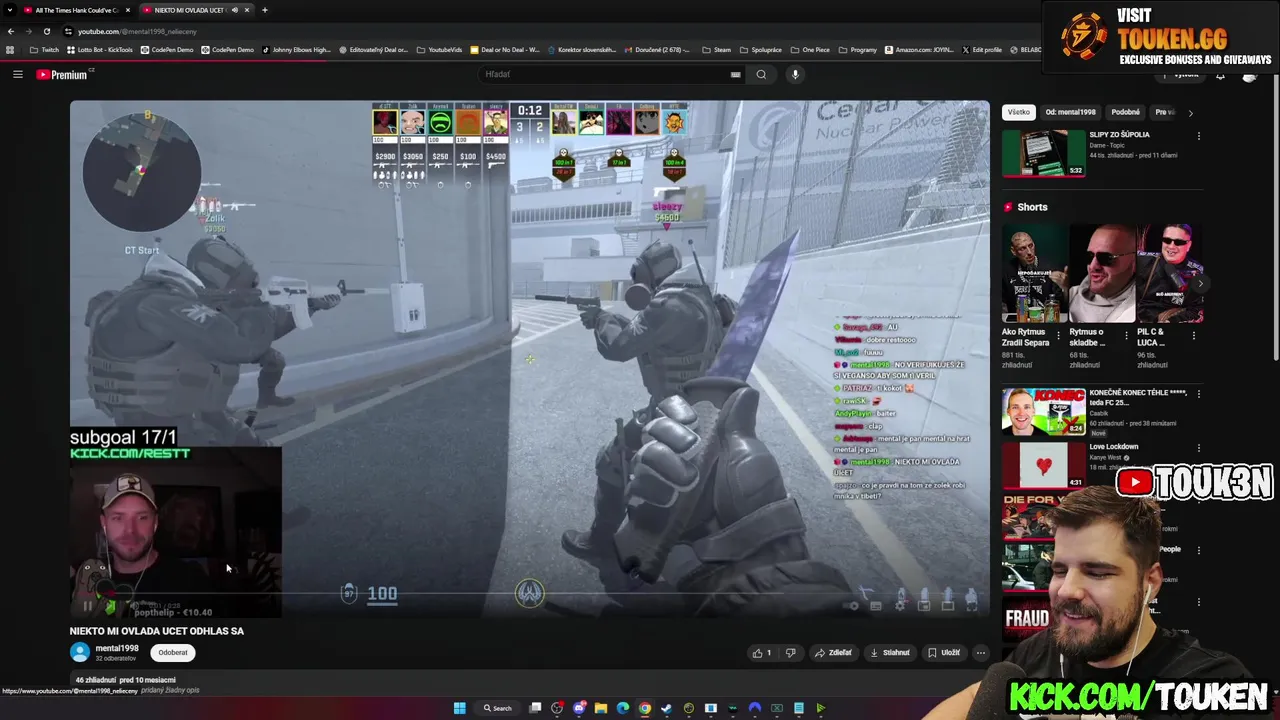The width and height of the screenshot is (1280, 720).
Task: Dislike the video with thumbs down
Action: pos(790,653)
